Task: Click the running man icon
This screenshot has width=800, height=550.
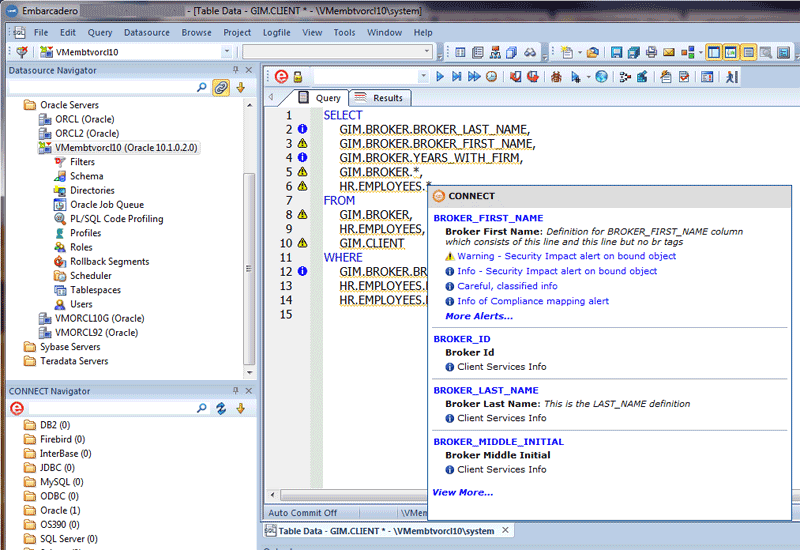Action: [x=732, y=77]
